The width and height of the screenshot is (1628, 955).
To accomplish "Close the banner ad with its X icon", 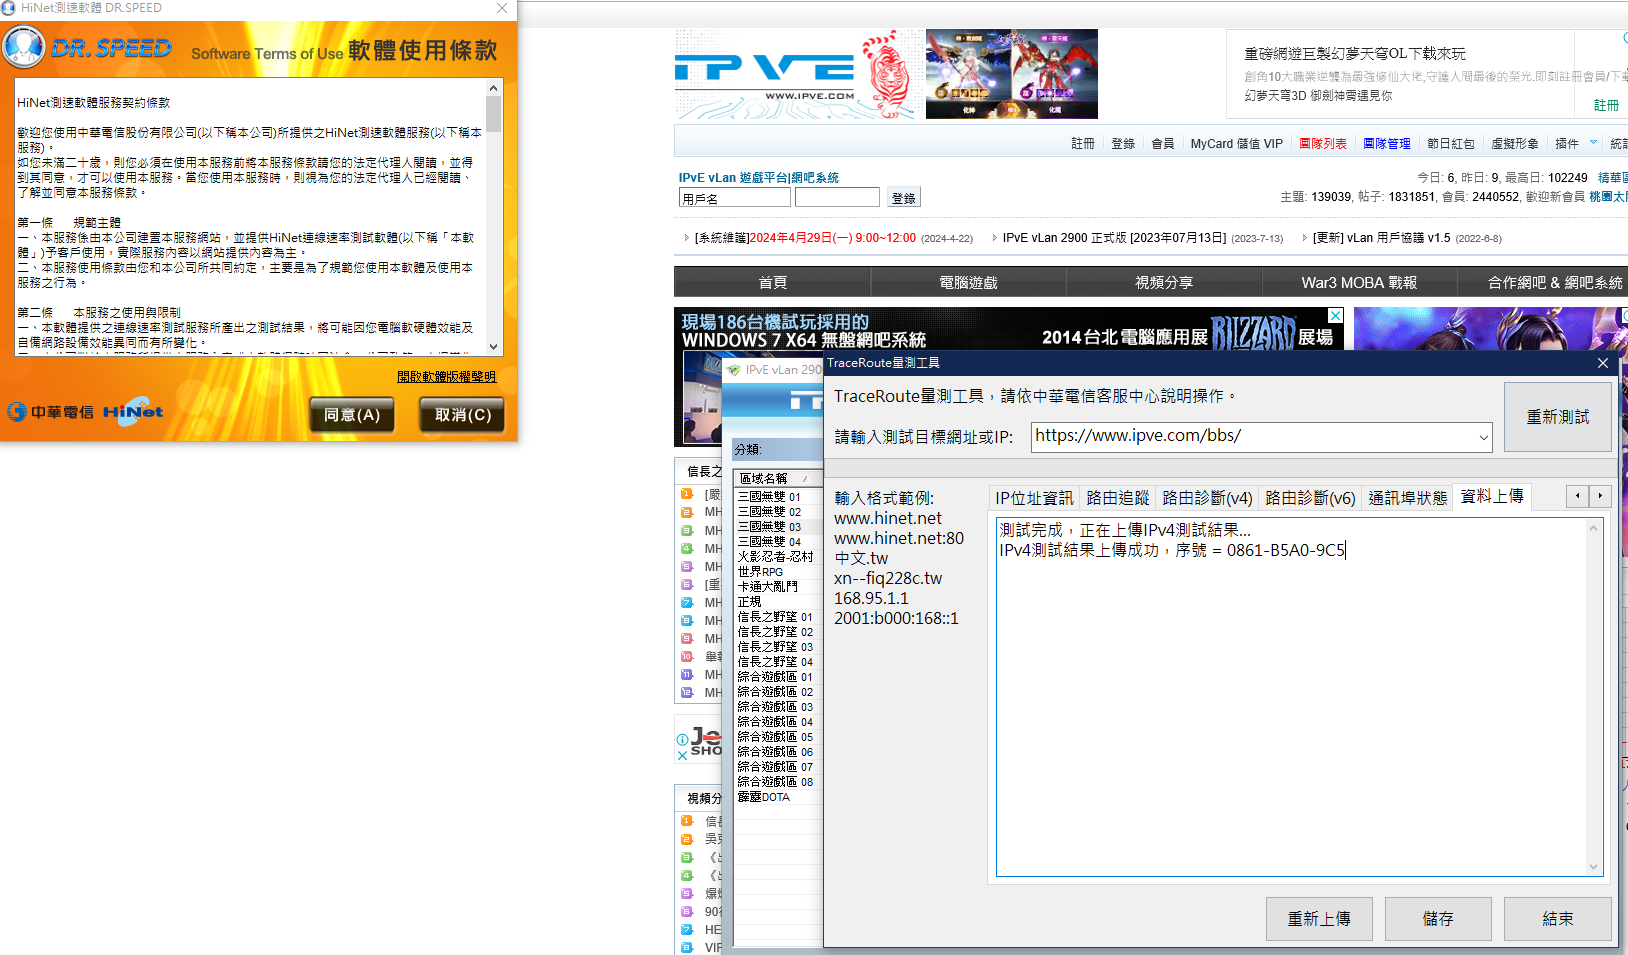I will pyautogui.click(x=1335, y=316).
